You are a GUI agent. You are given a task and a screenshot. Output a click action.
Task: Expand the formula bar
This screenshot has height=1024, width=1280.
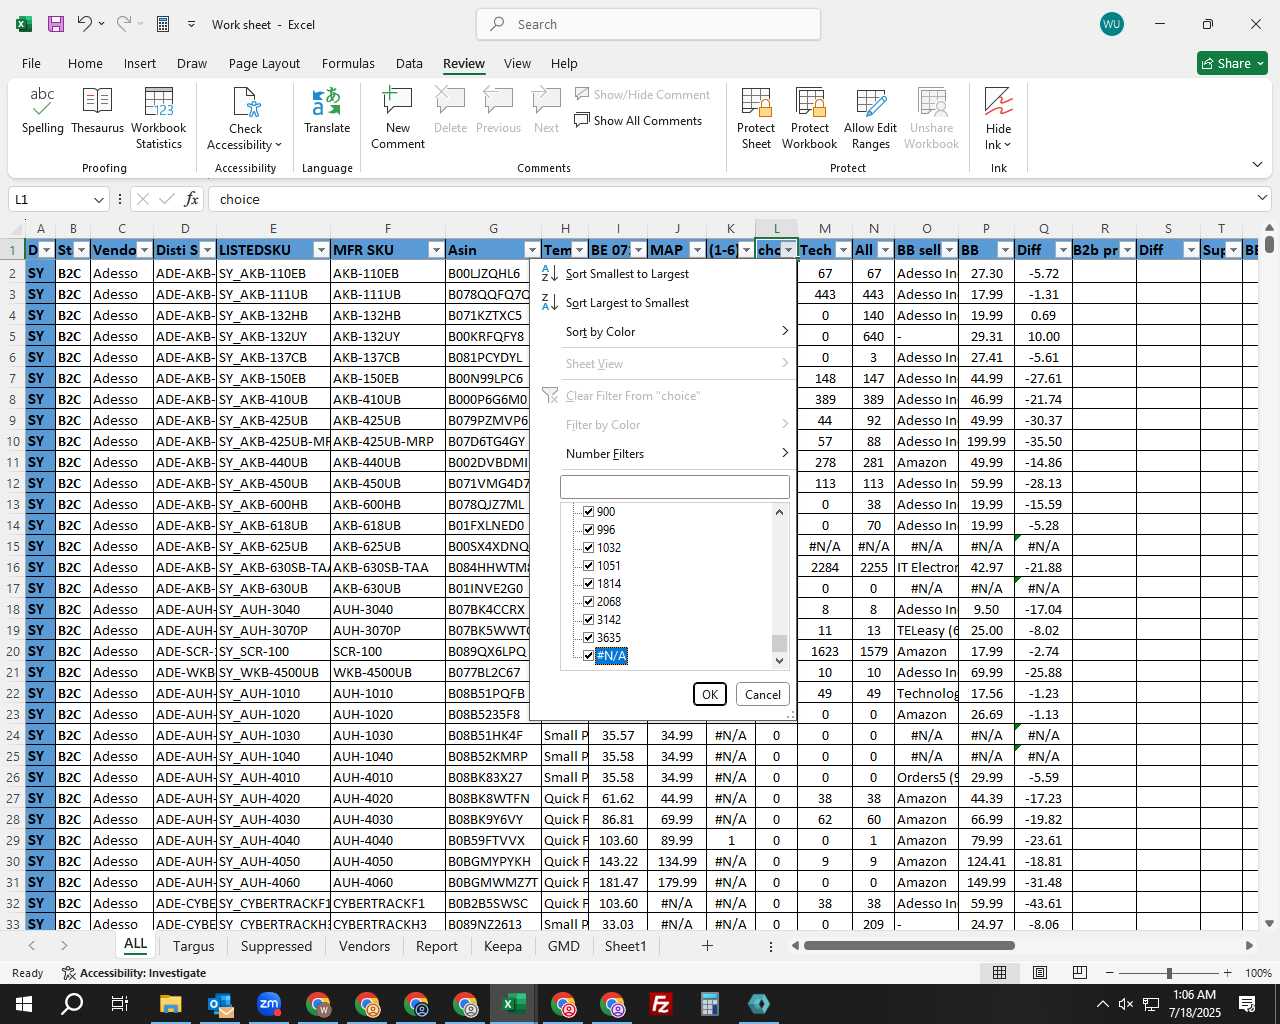(x=1262, y=199)
